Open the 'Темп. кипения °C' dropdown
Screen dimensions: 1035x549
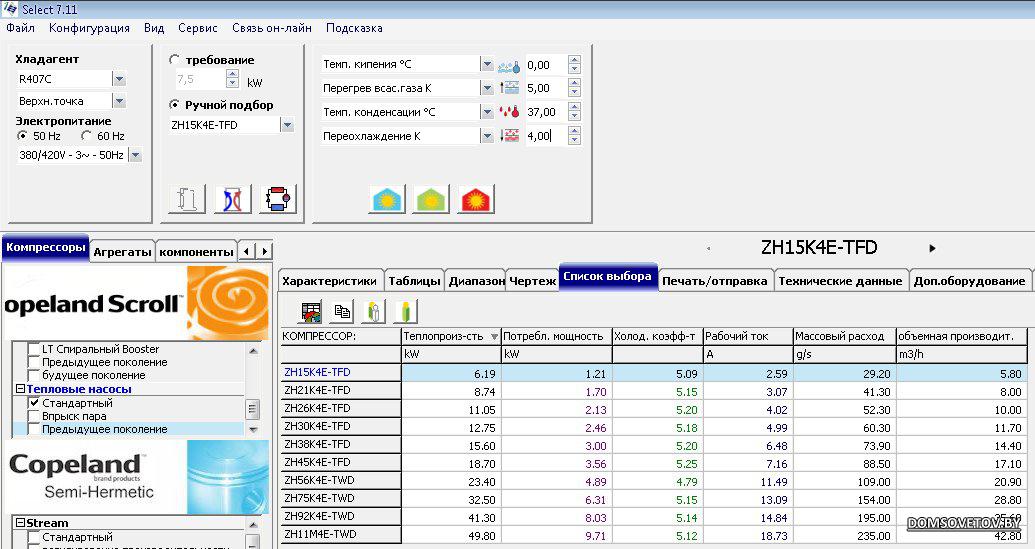click(487, 65)
